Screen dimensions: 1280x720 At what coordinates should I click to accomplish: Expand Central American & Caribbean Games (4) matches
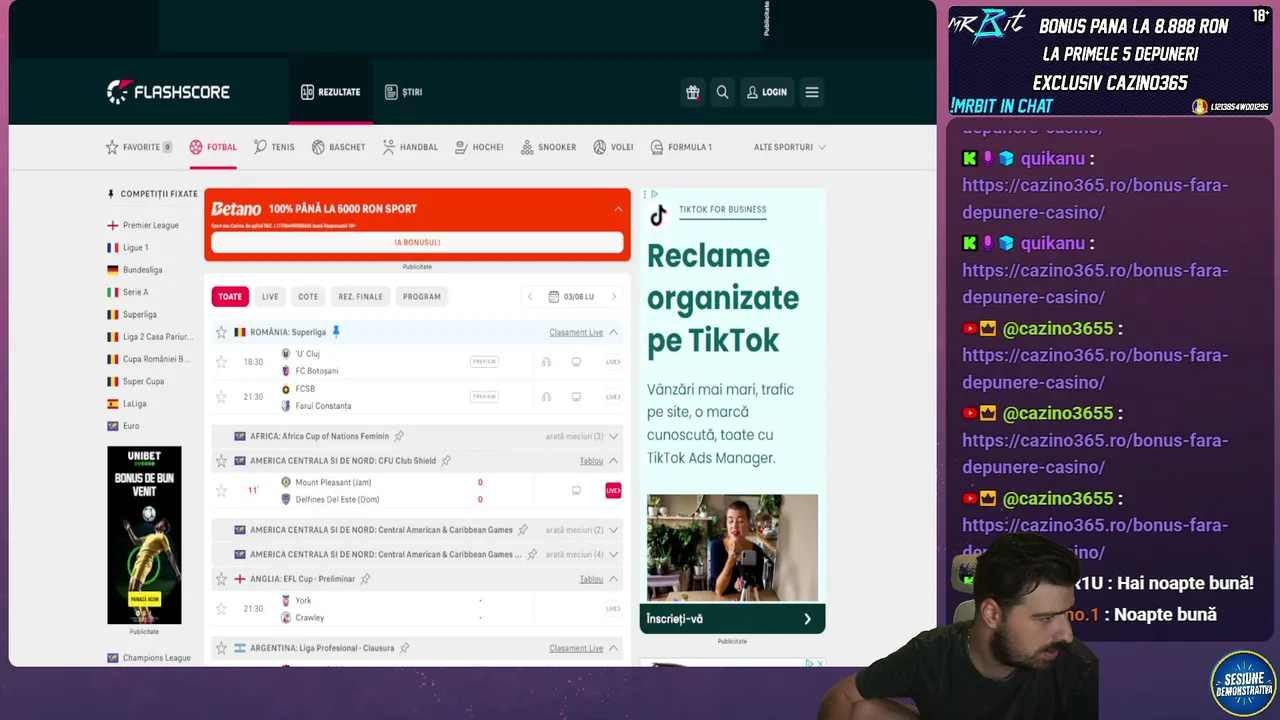(613, 554)
